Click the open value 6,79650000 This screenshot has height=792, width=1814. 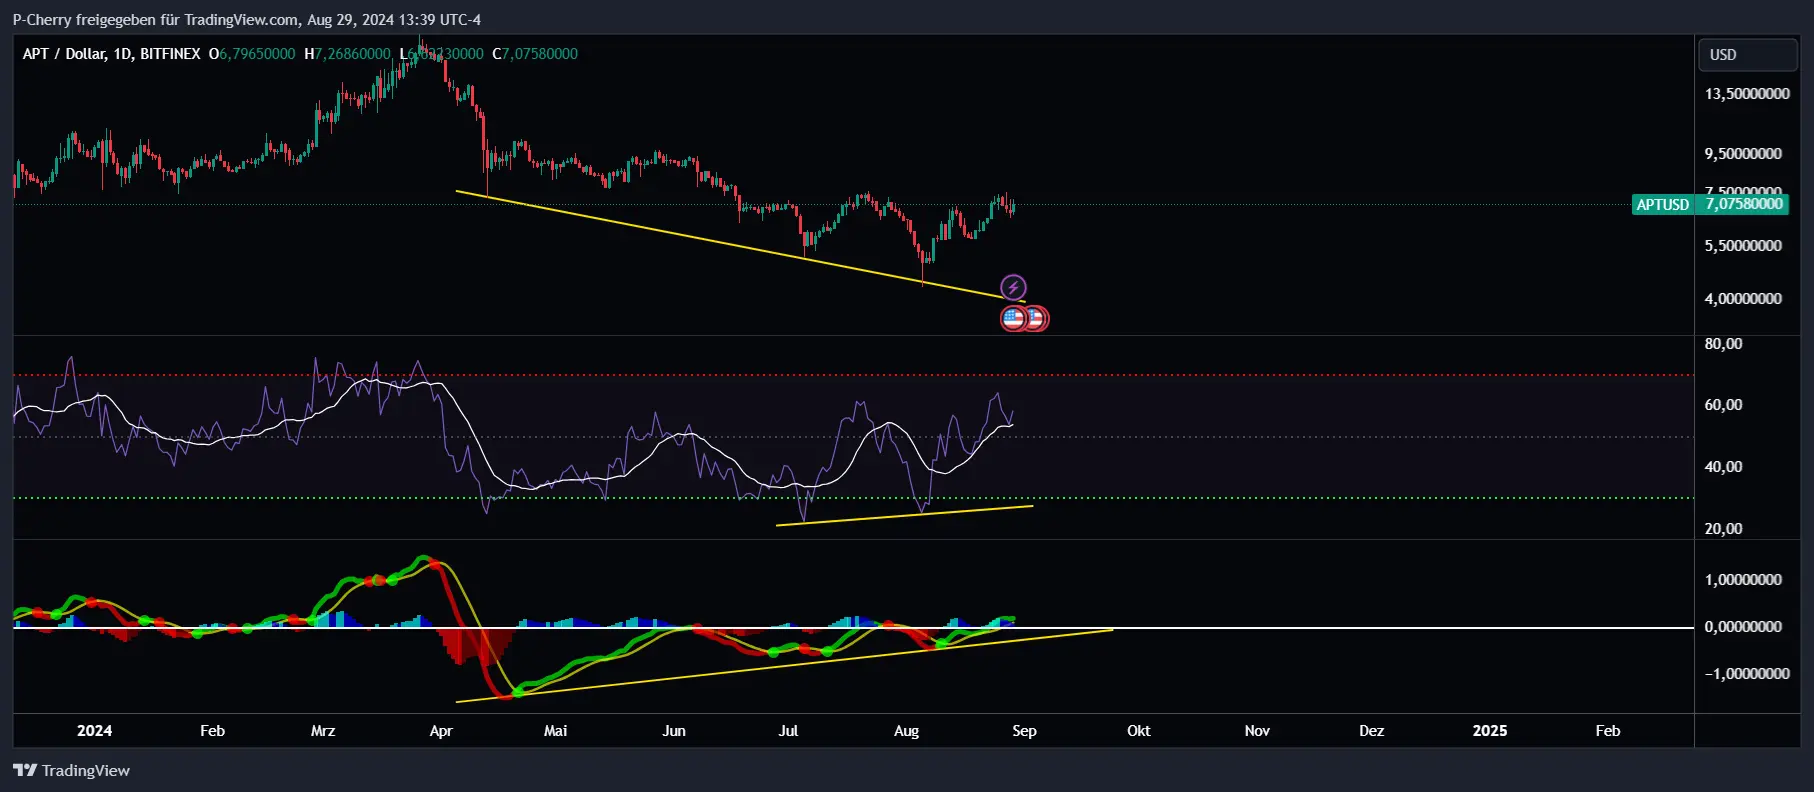[257, 54]
